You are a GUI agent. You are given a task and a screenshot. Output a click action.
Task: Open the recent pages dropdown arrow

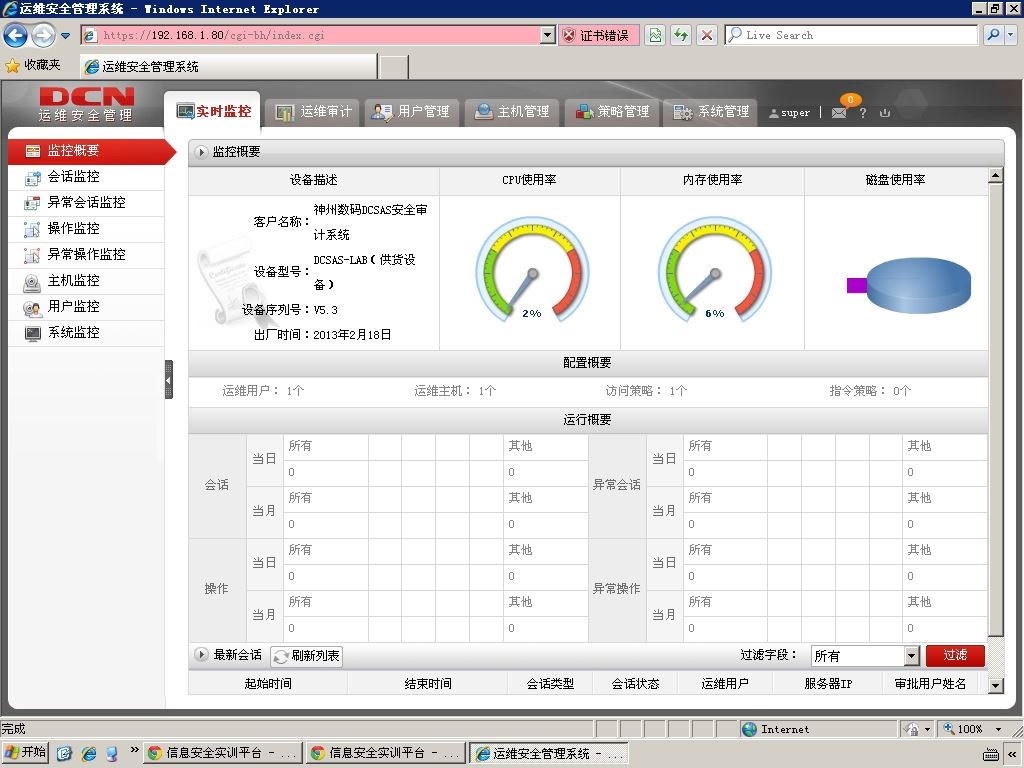(x=65, y=36)
